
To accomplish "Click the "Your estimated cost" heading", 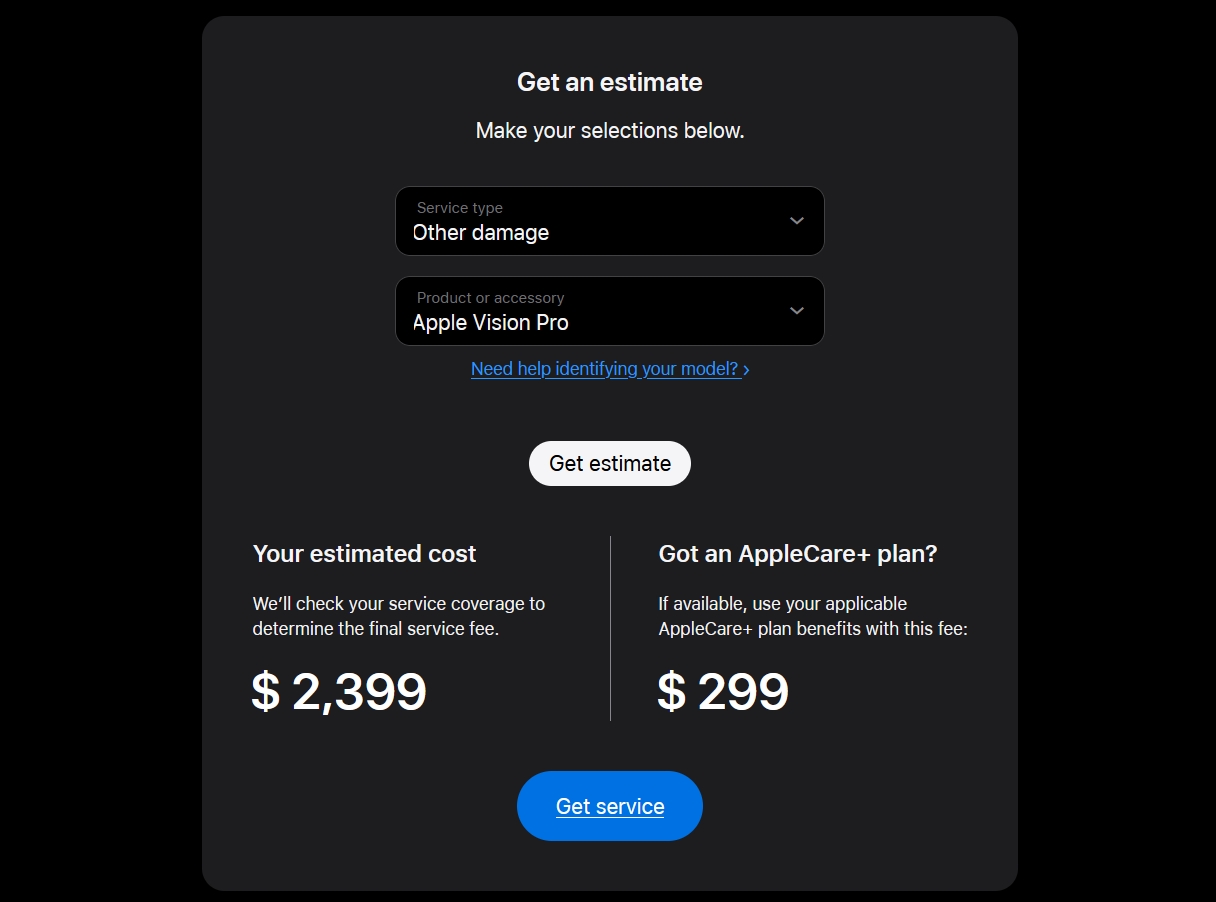I will pos(365,554).
